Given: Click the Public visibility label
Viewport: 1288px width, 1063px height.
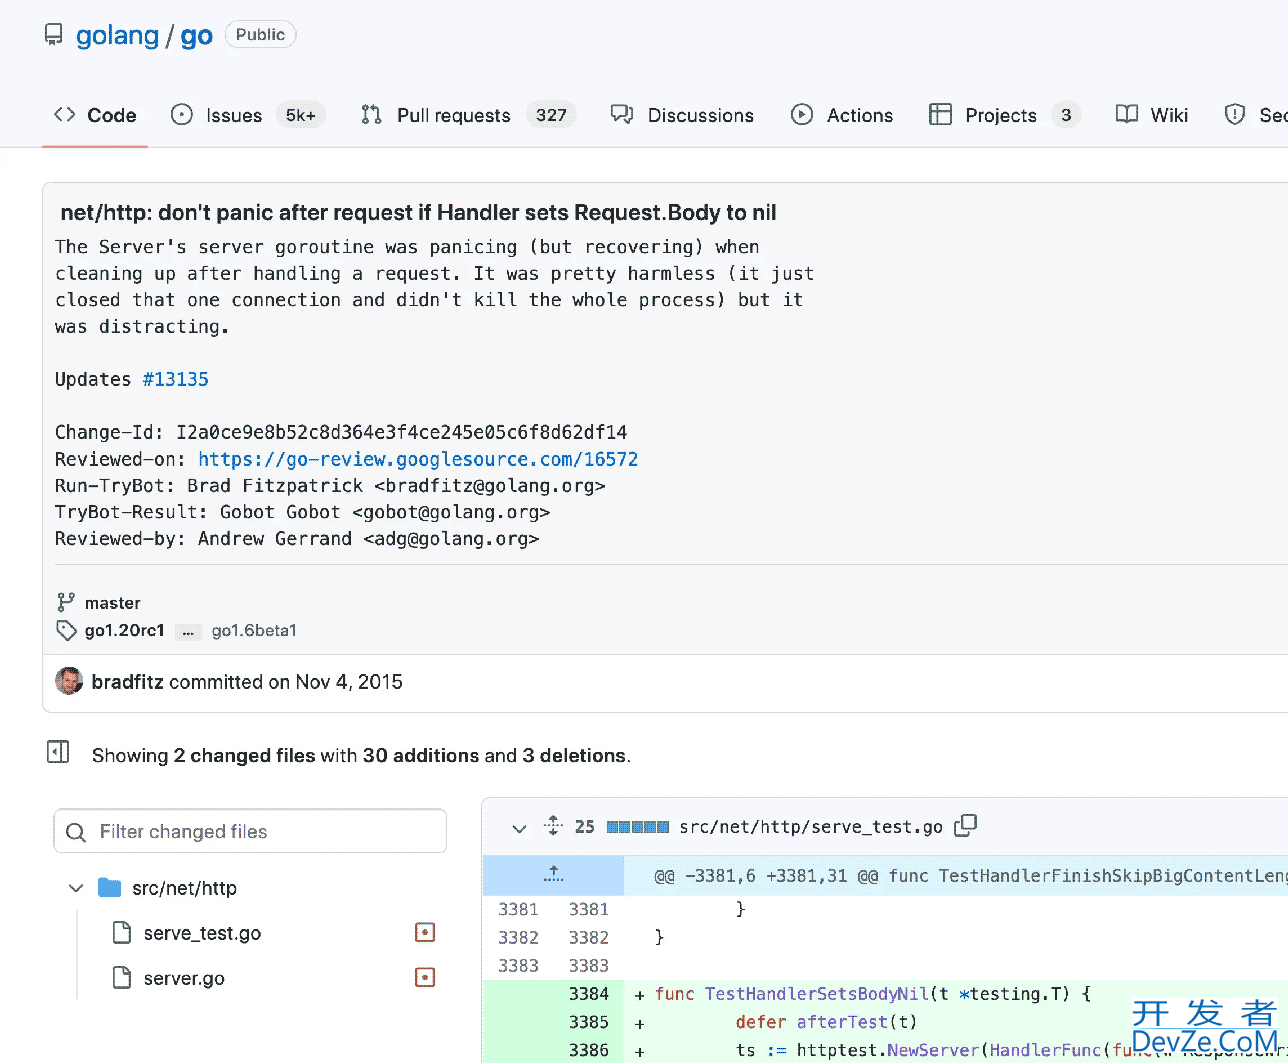Looking at the screenshot, I should [260, 34].
